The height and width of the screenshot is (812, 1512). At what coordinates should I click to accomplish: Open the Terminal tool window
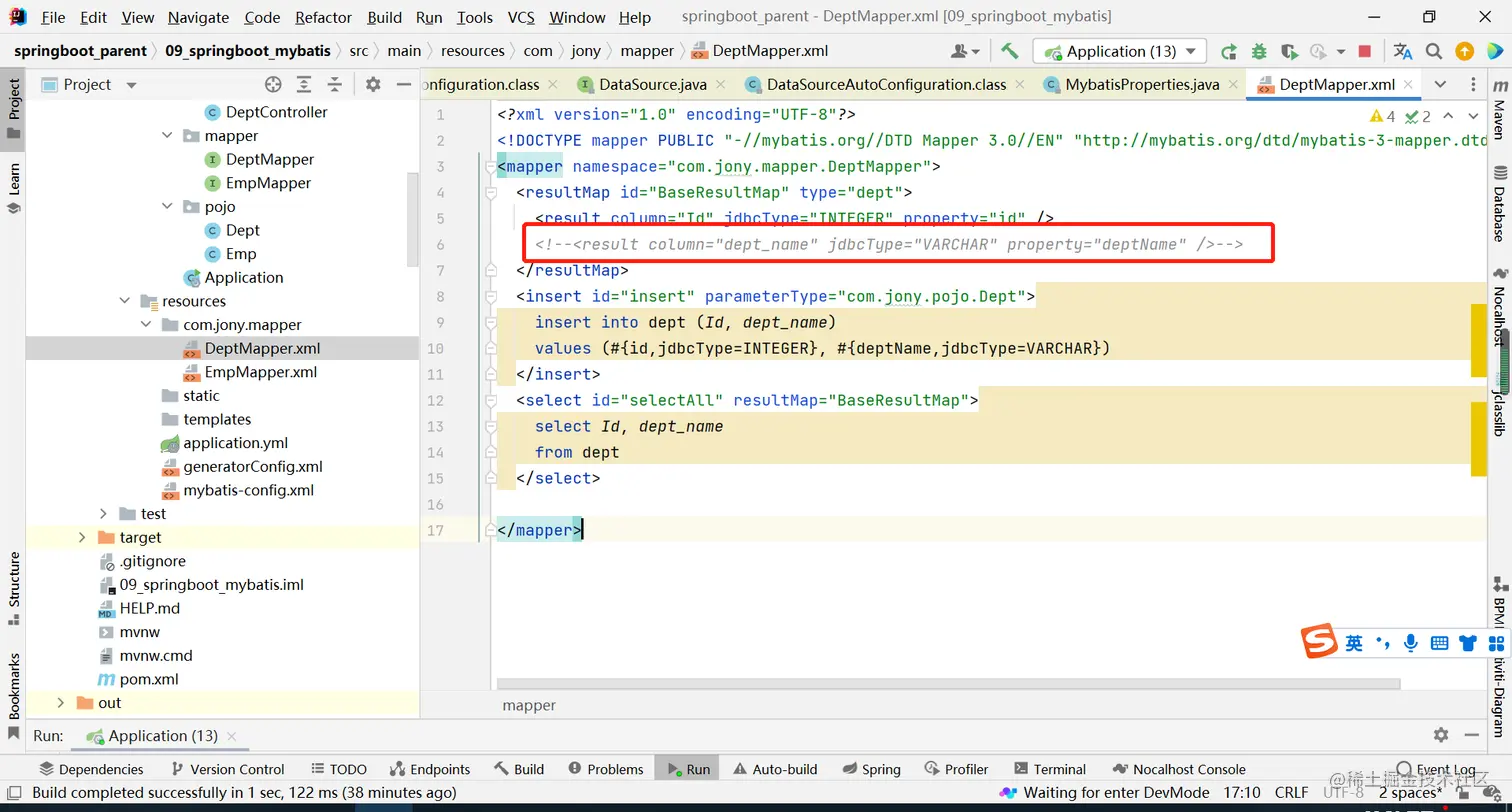pyautogui.click(x=1050, y=769)
